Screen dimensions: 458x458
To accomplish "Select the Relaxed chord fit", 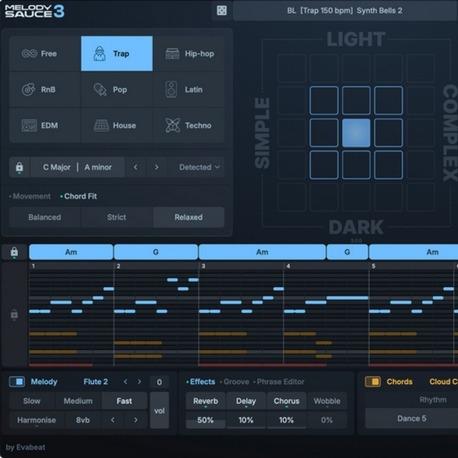I will (189, 217).
